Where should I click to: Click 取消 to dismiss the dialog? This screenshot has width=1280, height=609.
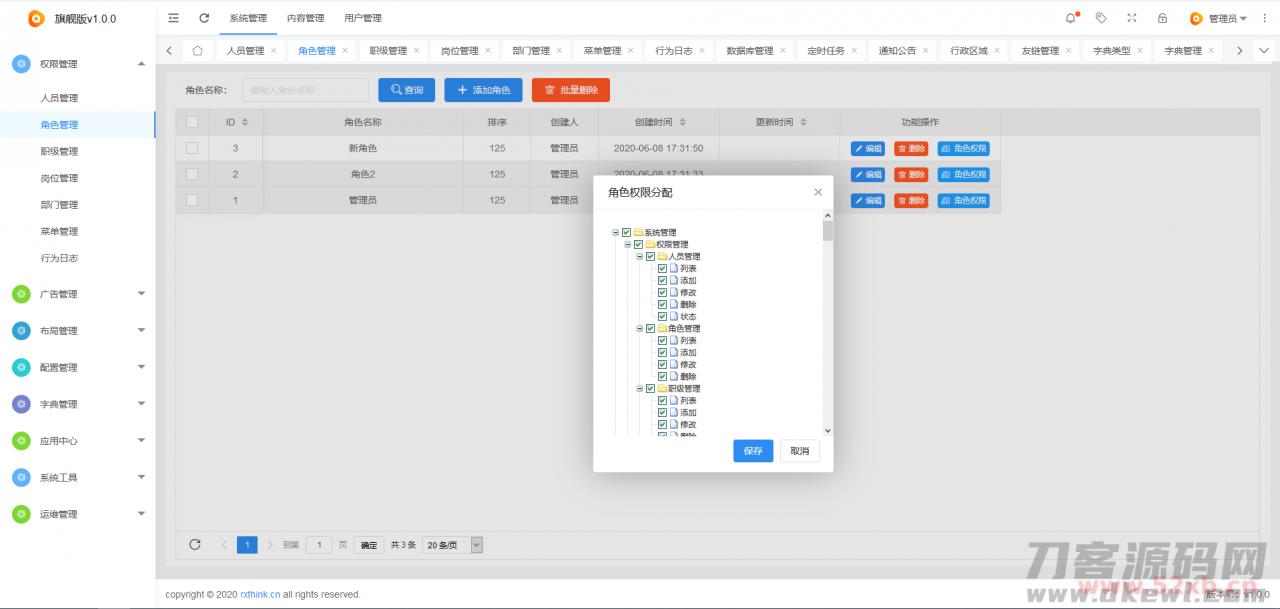(800, 451)
